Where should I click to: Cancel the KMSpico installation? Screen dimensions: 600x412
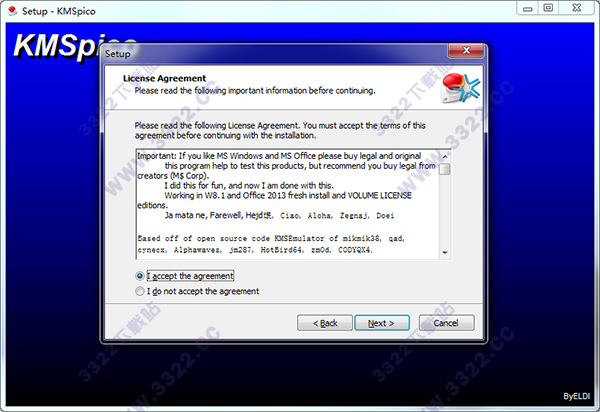point(446,323)
